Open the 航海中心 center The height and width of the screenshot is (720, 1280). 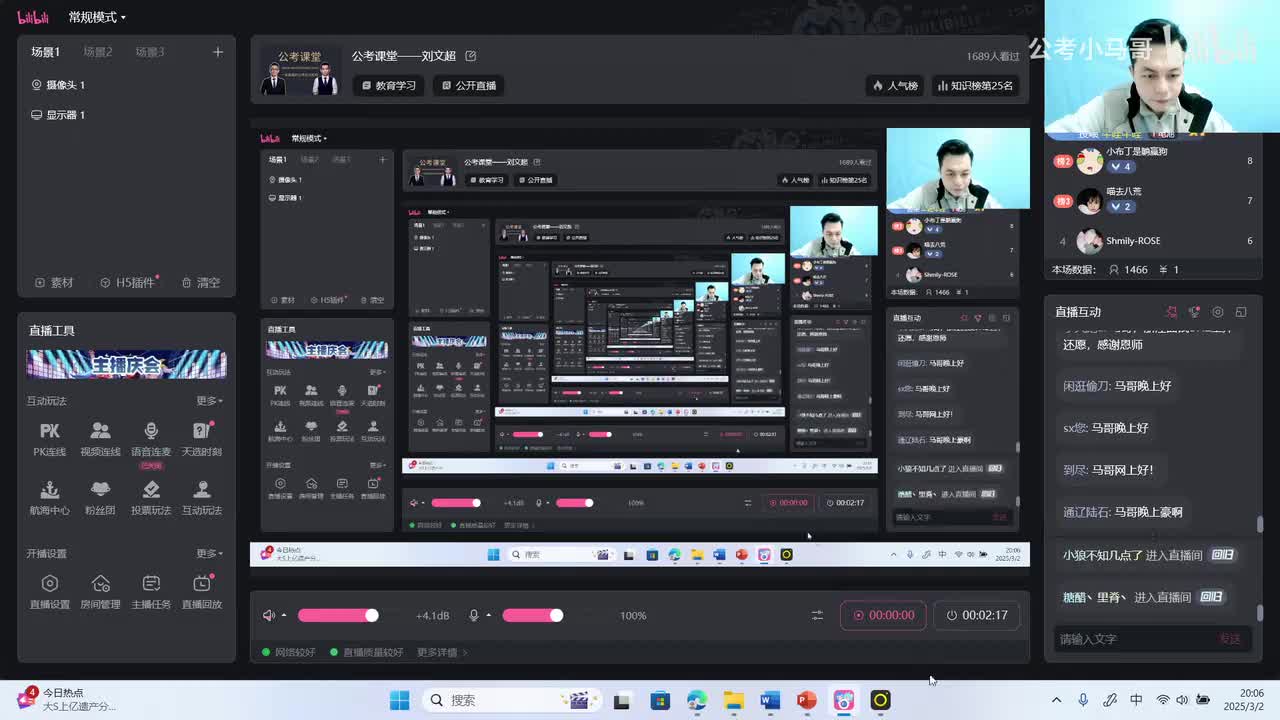tap(49, 497)
